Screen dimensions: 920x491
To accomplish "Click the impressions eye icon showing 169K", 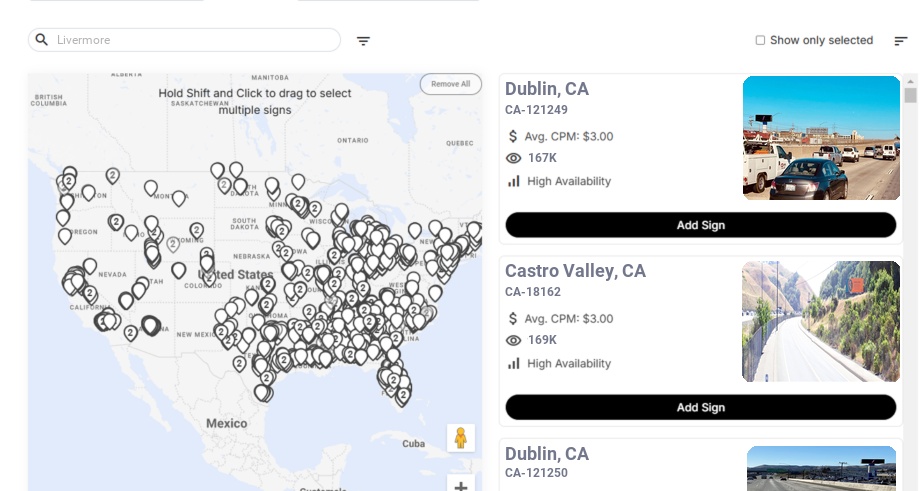I will tap(514, 340).
